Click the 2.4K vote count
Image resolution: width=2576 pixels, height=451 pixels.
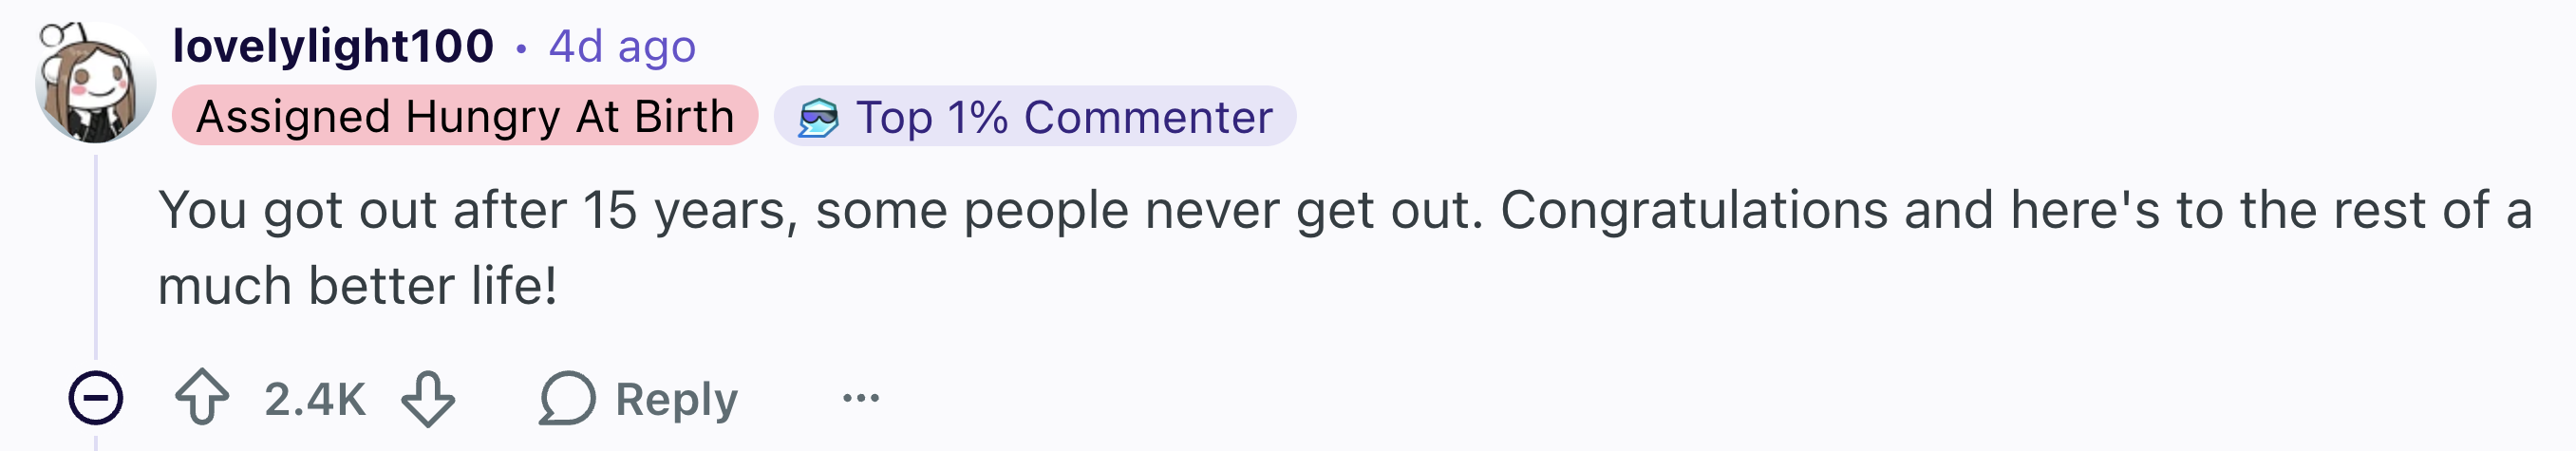(x=315, y=399)
